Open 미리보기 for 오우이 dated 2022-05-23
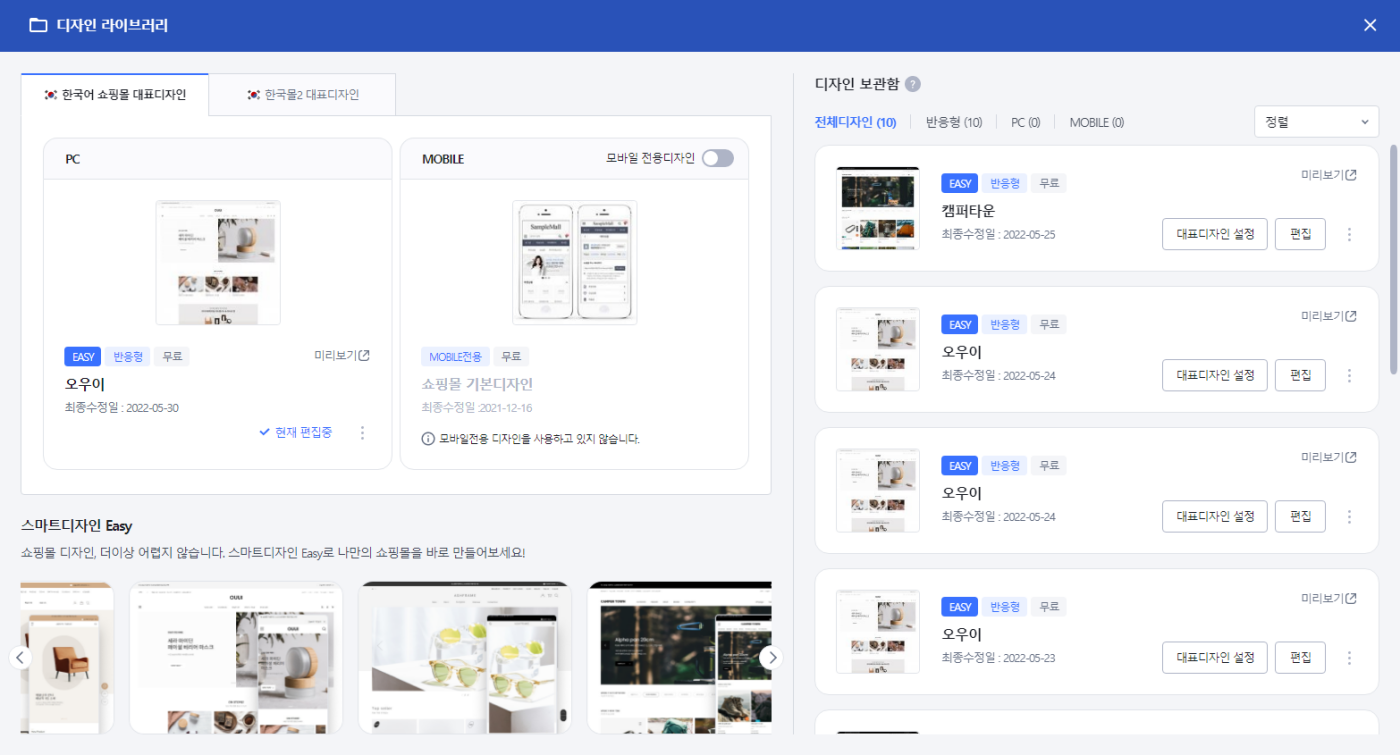The height and width of the screenshot is (755, 1400). coord(1329,598)
